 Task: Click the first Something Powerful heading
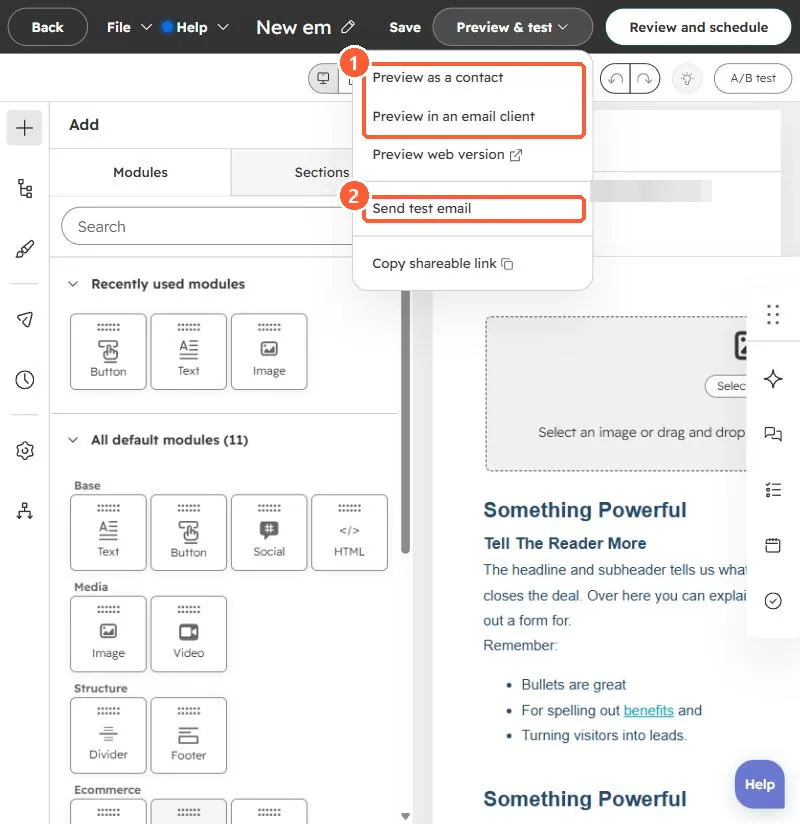(x=584, y=510)
